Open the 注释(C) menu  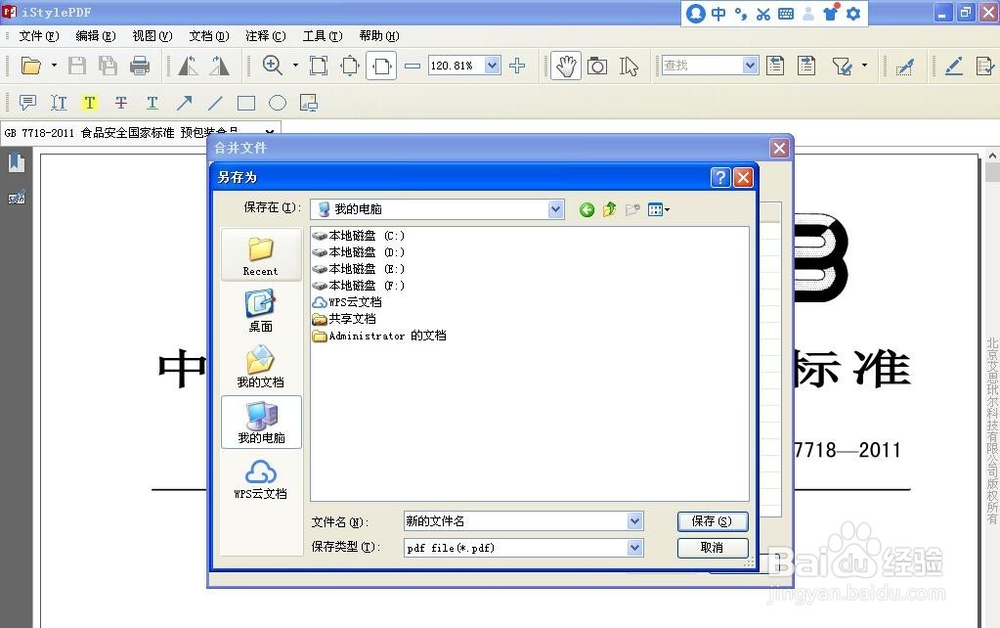pos(266,36)
